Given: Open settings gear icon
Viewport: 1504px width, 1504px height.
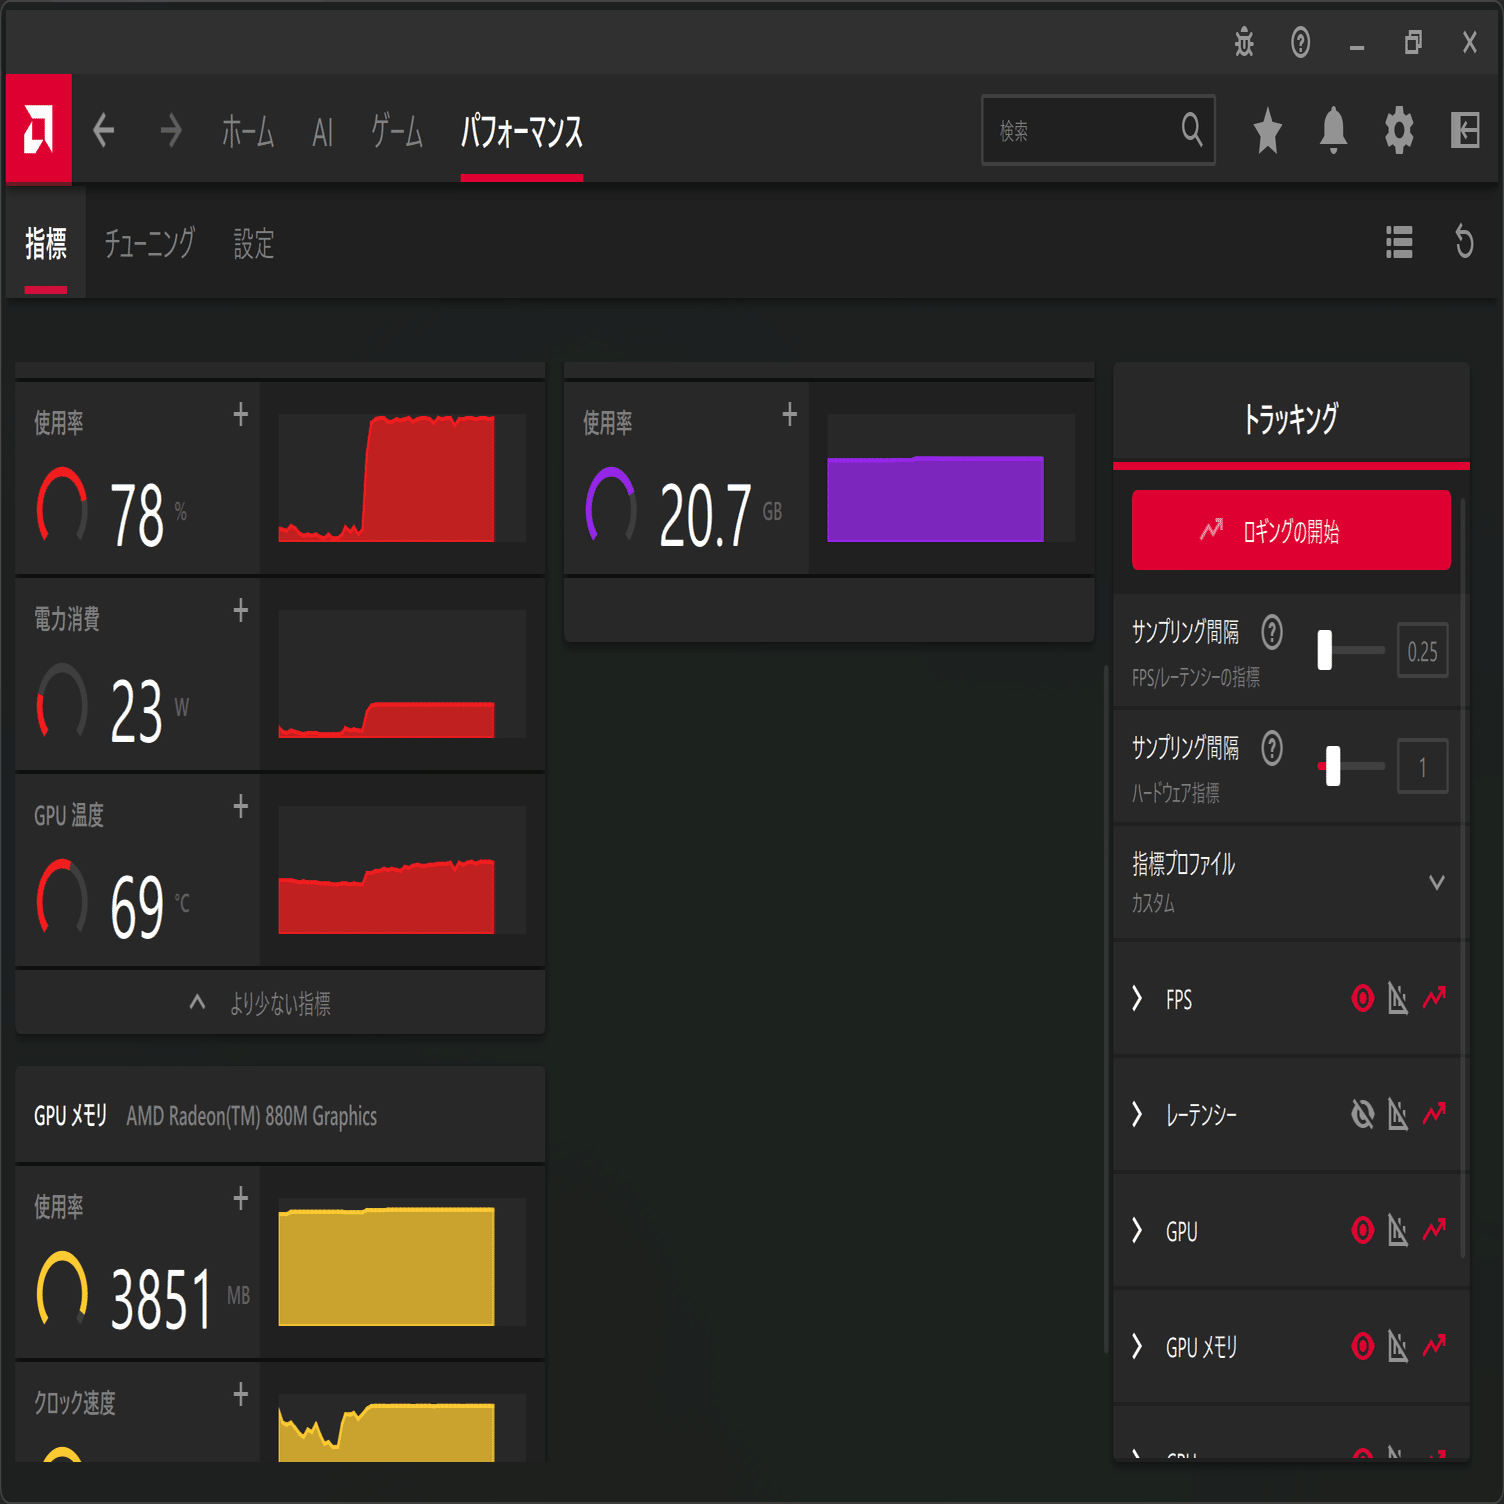Looking at the screenshot, I should click(1399, 130).
